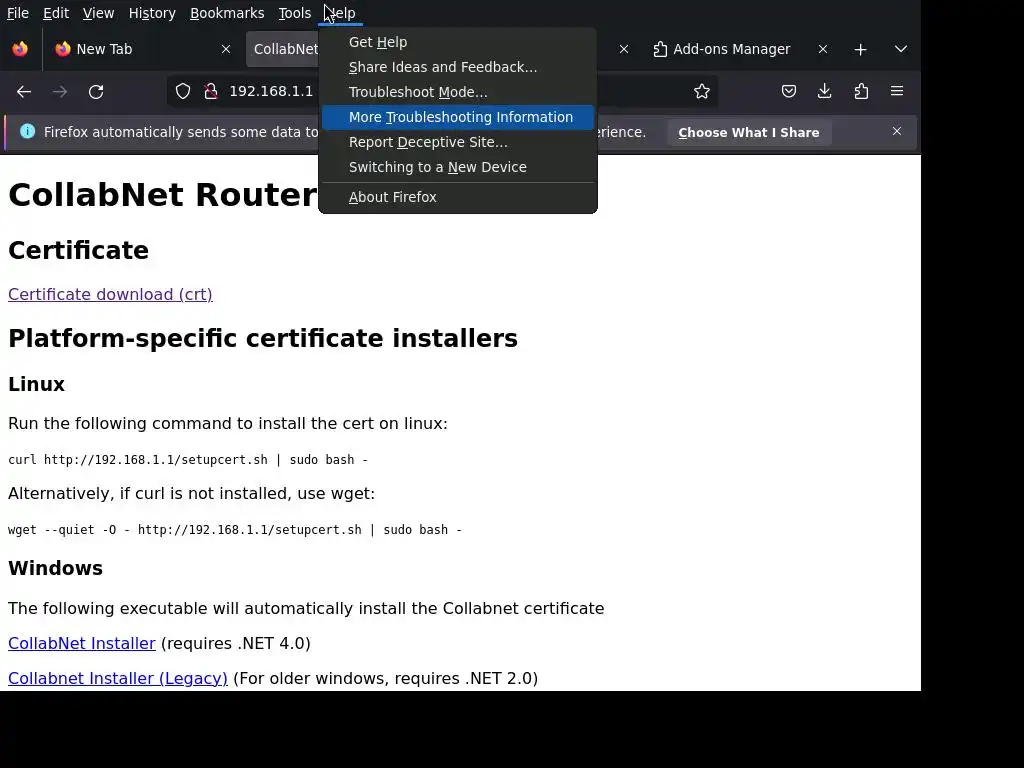Open the Downloads panel
This screenshot has width=1024, height=768.
coord(825,91)
